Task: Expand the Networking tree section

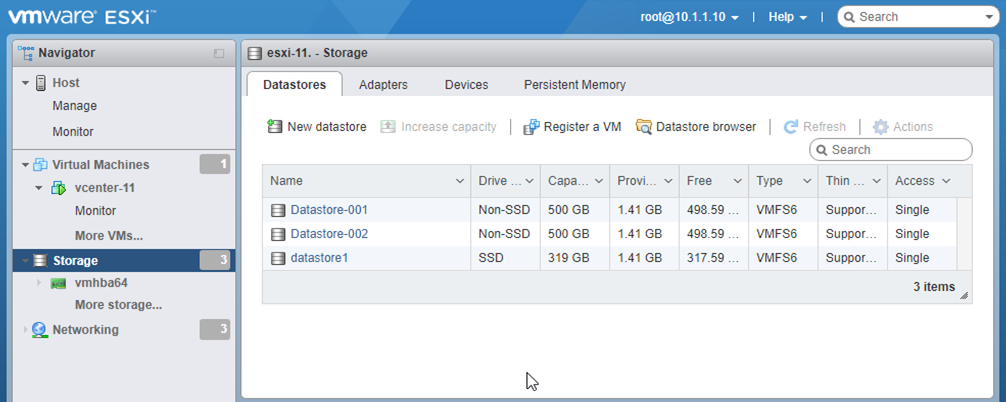Action: pos(25,330)
